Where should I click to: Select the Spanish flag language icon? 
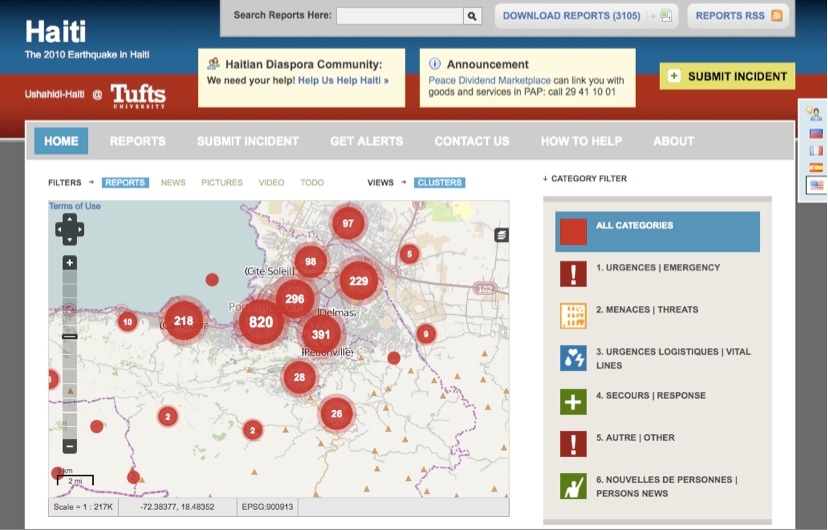pyautogui.click(x=816, y=167)
